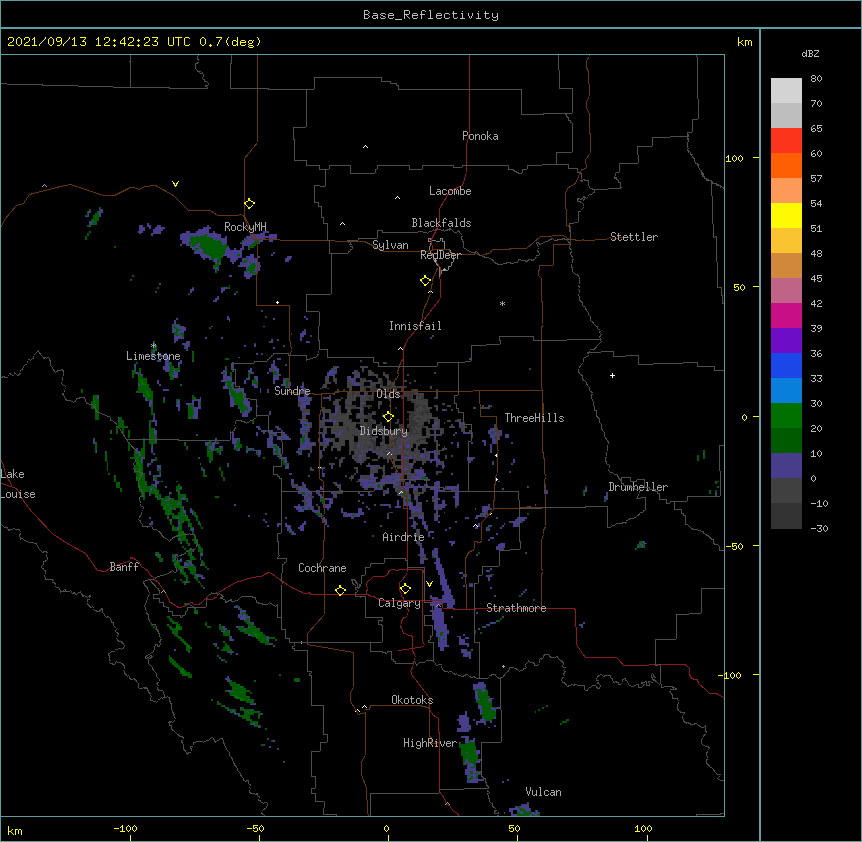
Task: Click the Sundre town label
Action: (x=292, y=391)
